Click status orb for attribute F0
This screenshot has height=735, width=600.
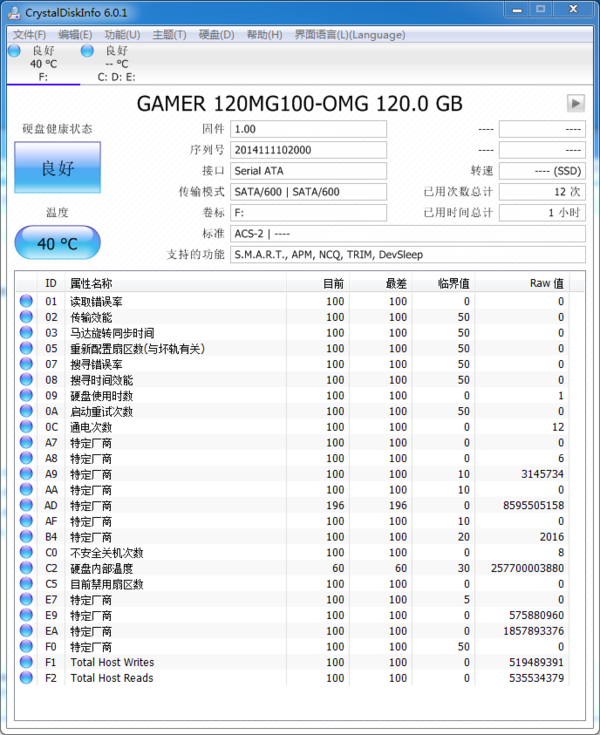(26, 646)
